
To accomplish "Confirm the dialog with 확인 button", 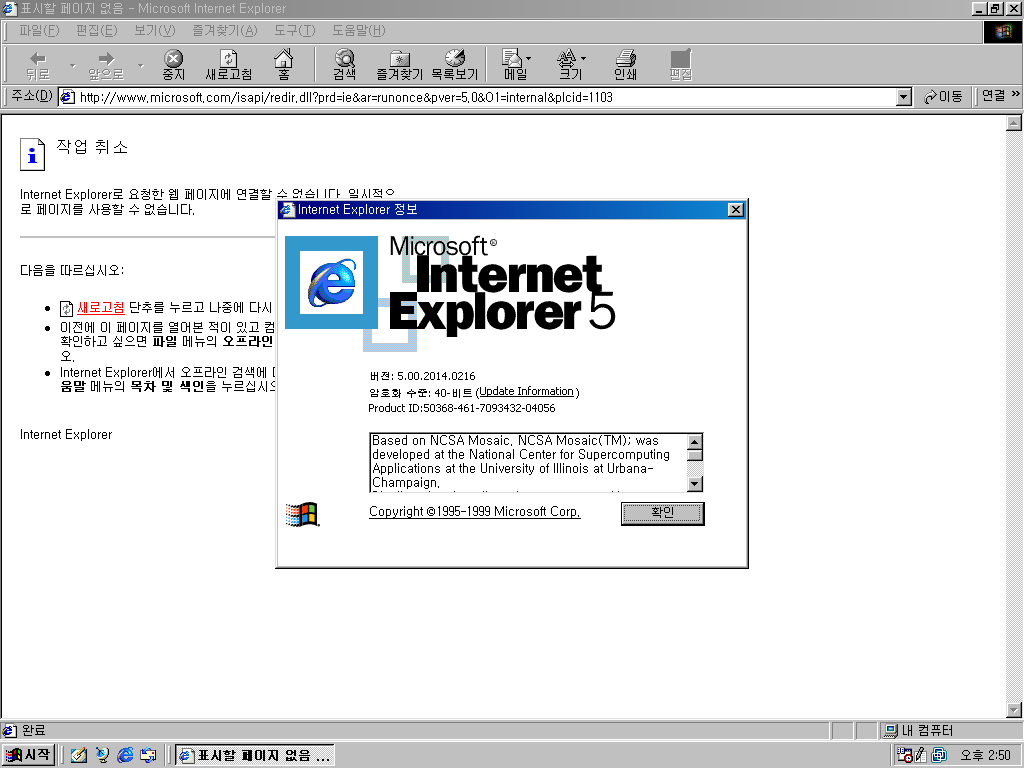I will click(x=662, y=513).
